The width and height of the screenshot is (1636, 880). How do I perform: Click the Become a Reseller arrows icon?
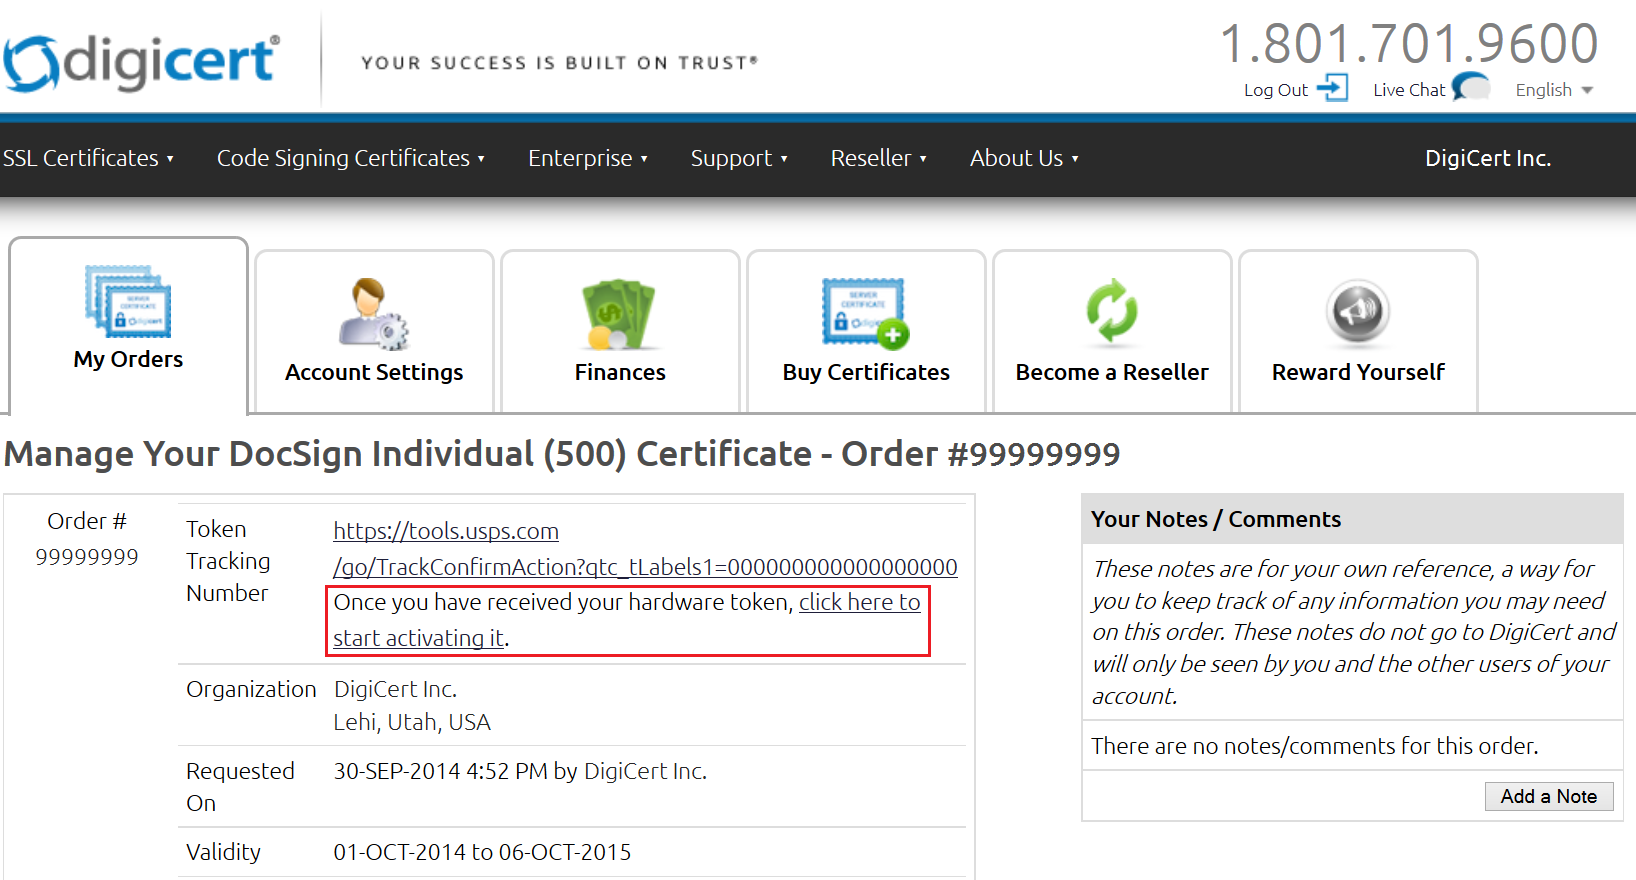click(x=1112, y=311)
